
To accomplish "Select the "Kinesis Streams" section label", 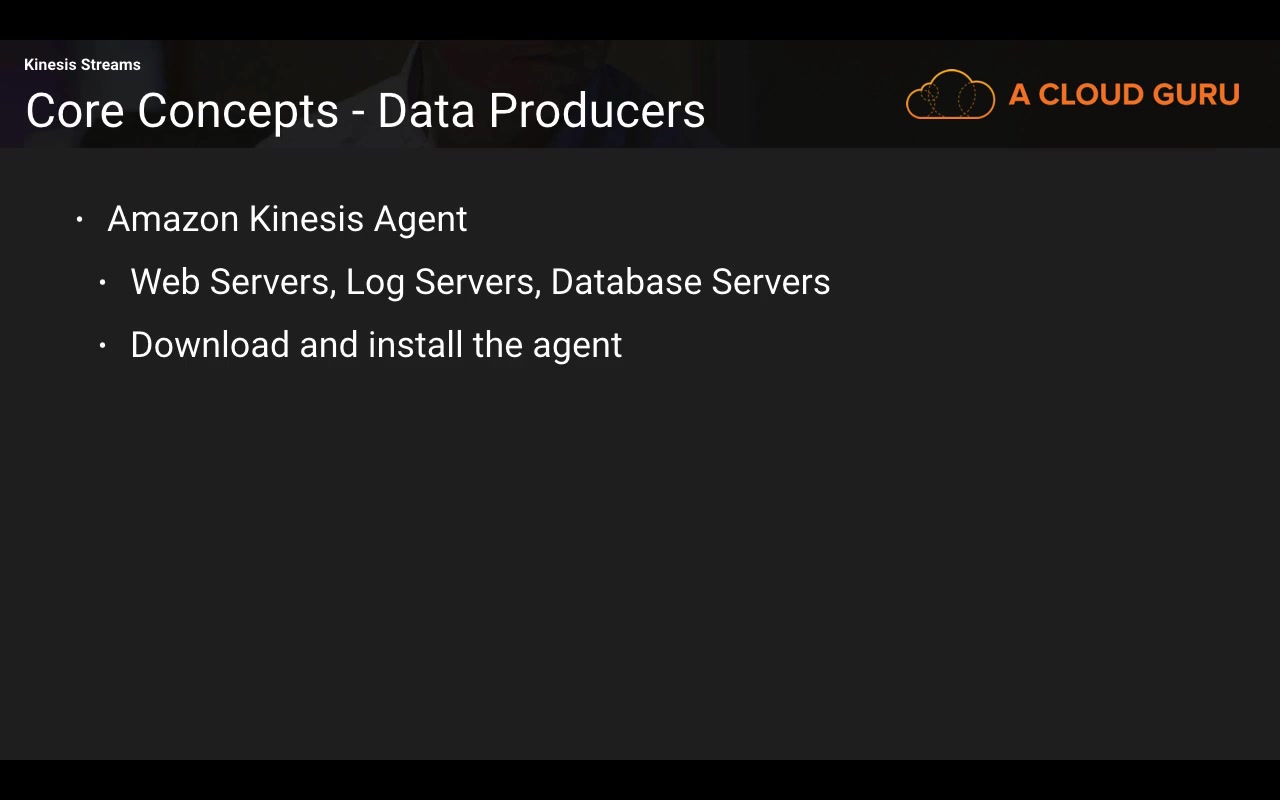I will 82,65.
